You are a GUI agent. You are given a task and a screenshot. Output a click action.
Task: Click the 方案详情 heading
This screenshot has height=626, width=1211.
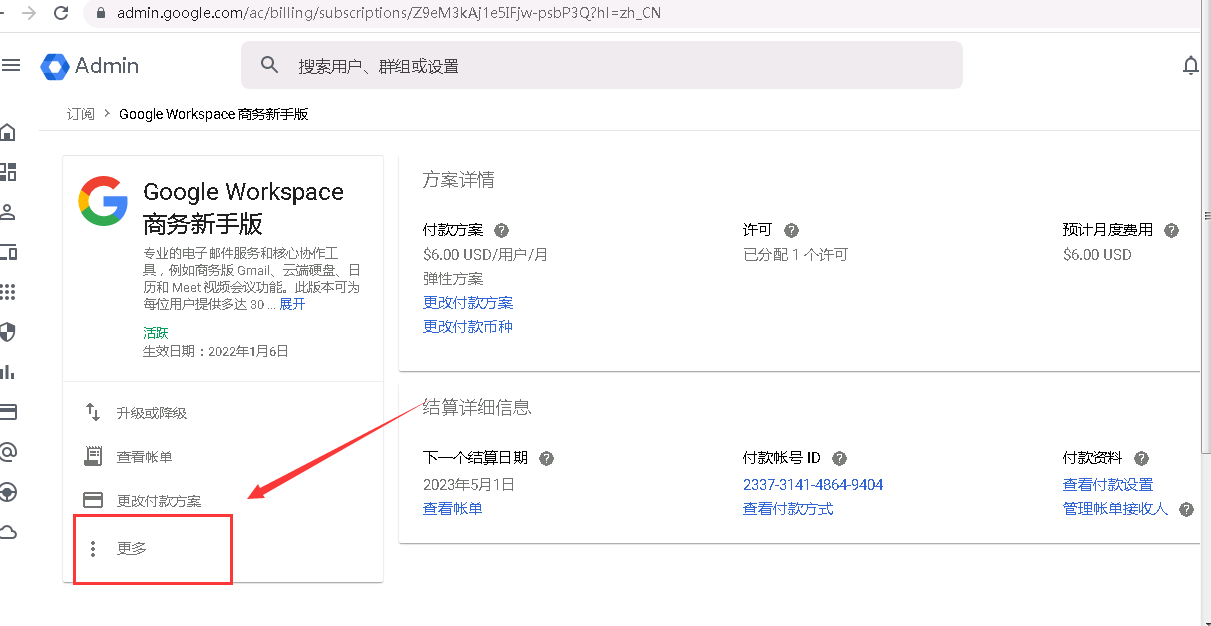pyautogui.click(x=459, y=181)
